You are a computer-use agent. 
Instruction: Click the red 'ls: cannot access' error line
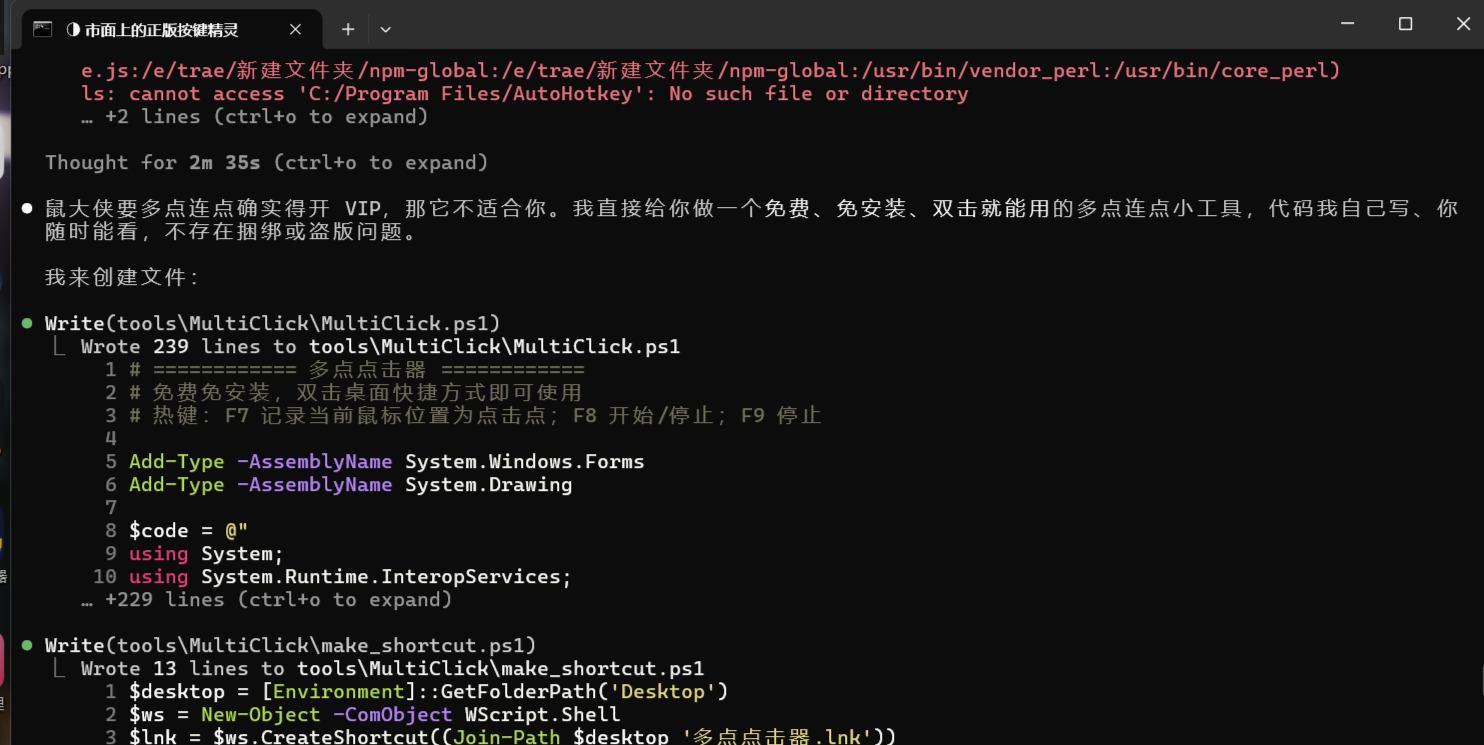pos(525,94)
